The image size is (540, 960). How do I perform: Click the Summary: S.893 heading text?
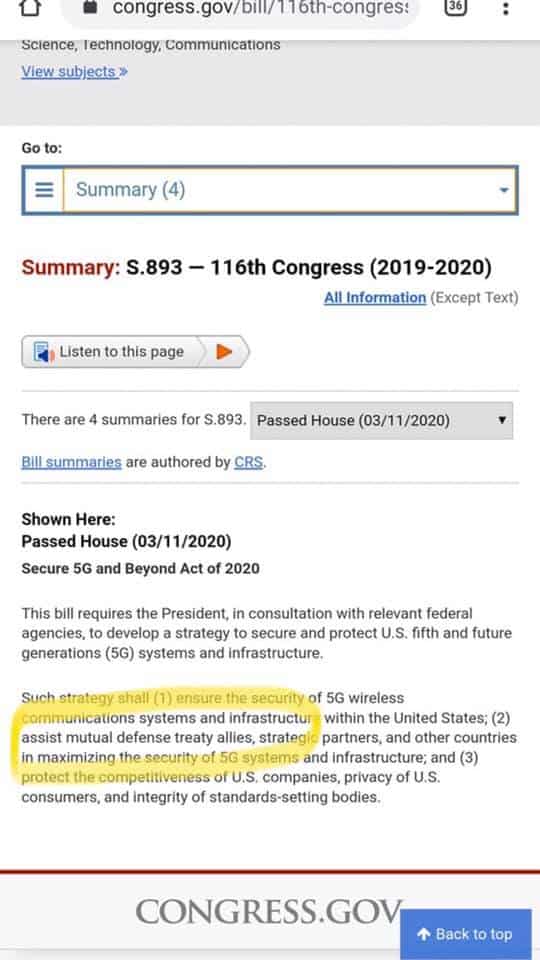tap(257, 268)
